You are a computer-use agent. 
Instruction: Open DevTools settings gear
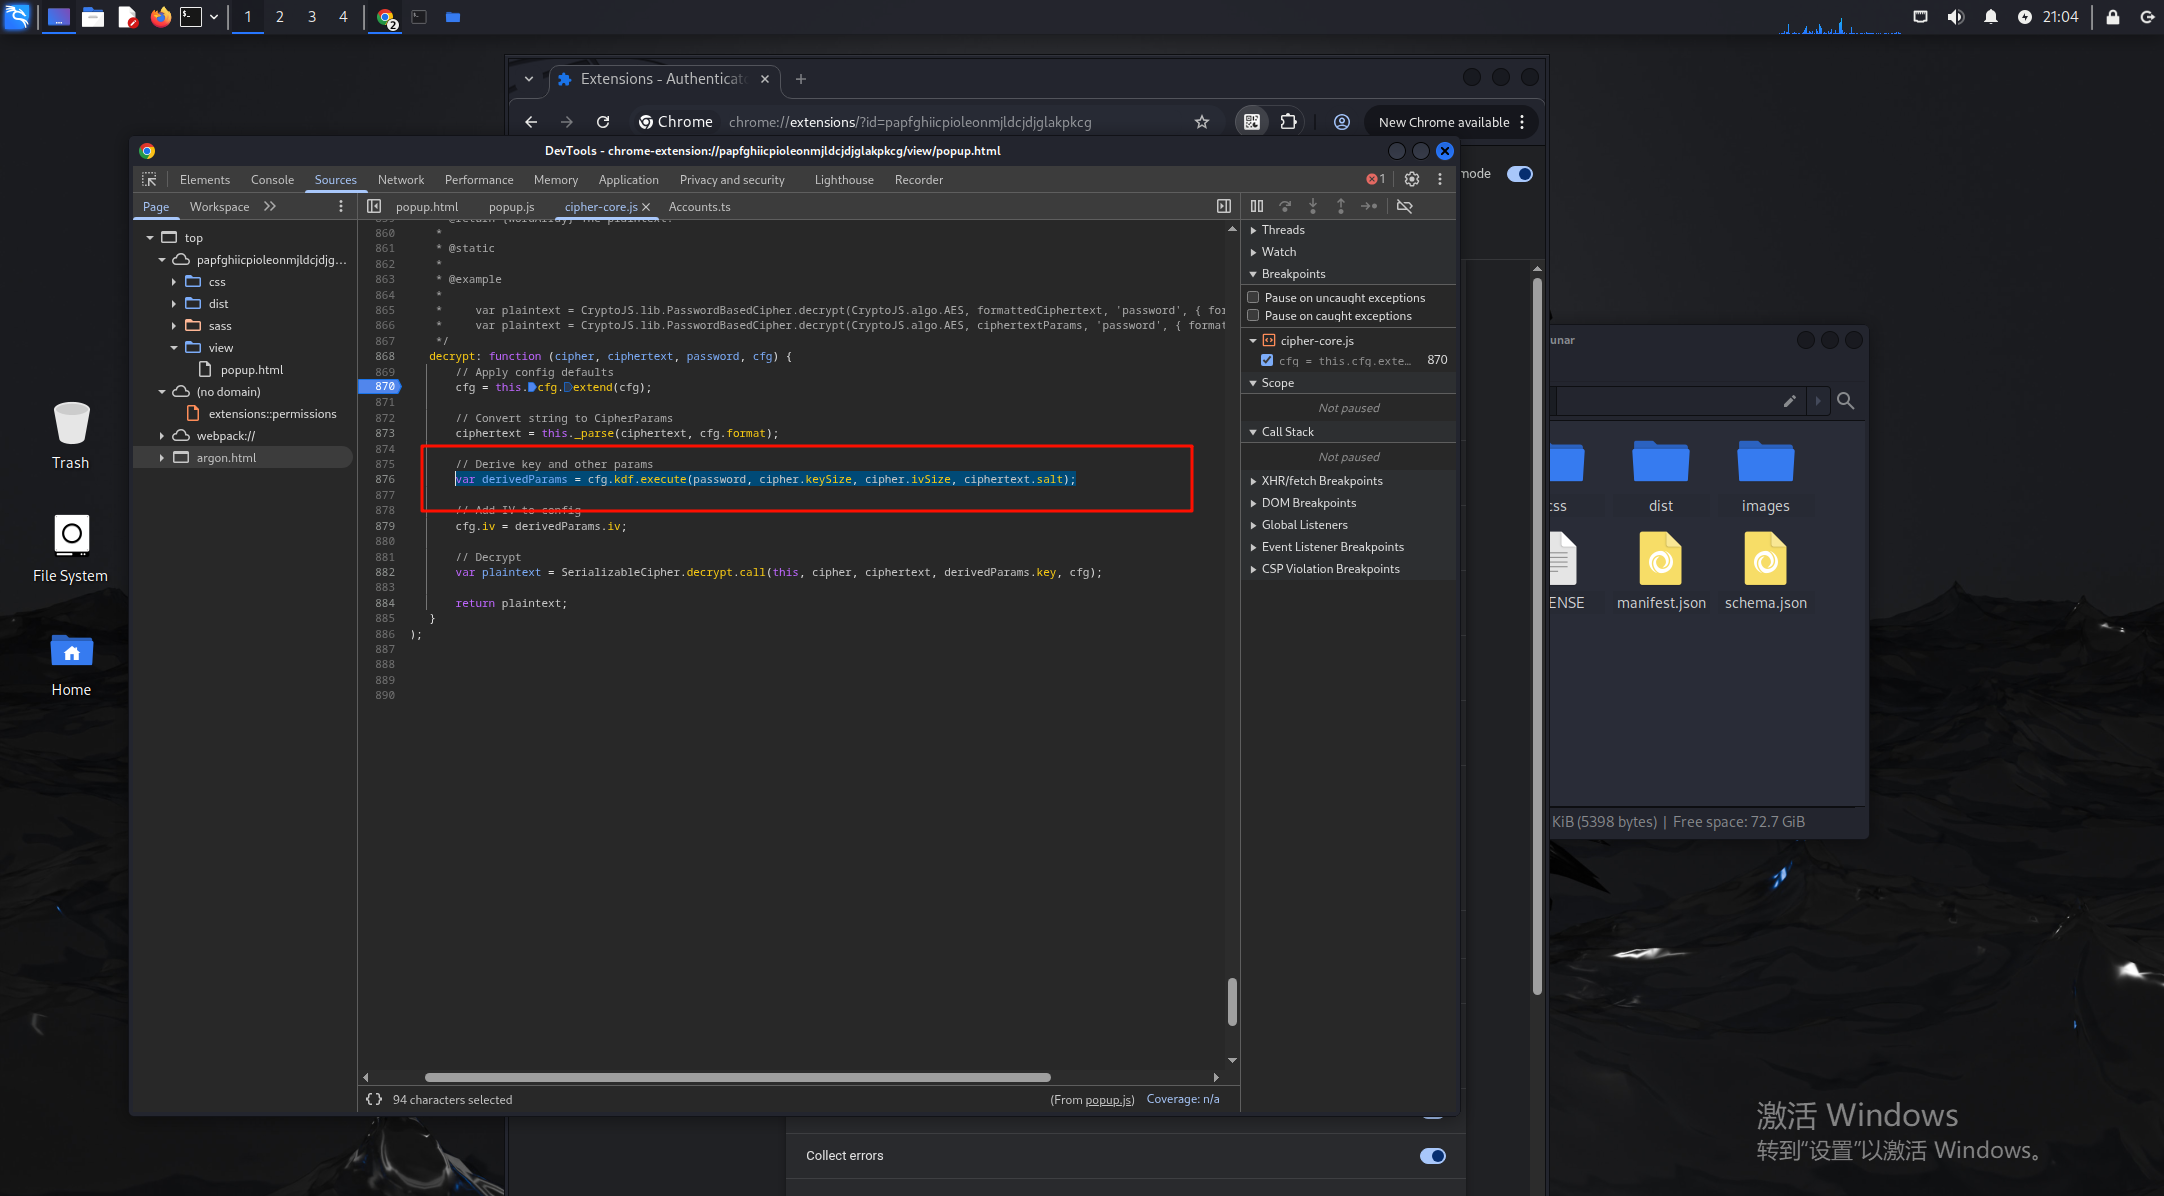[1411, 179]
